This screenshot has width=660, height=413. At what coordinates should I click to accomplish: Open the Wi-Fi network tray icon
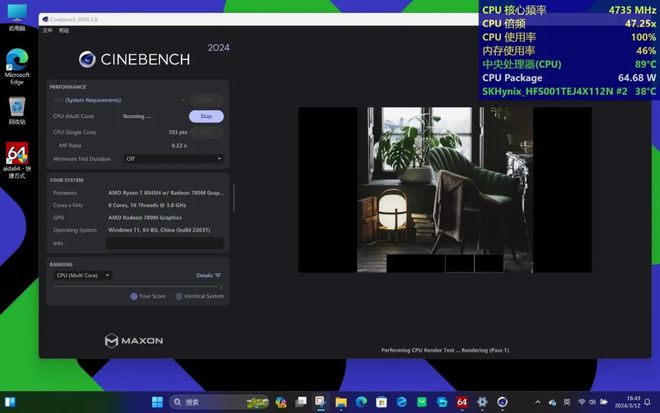(x=582, y=402)
